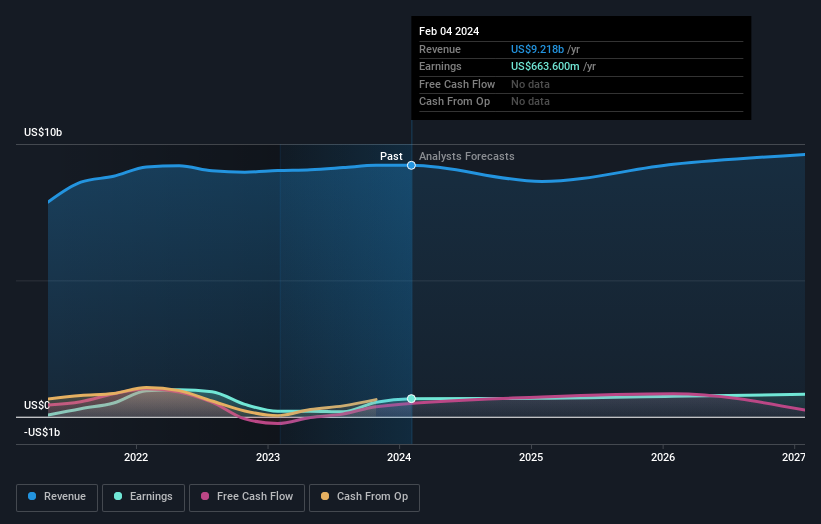Toggle the Earnings series legend button

point(143,497)
